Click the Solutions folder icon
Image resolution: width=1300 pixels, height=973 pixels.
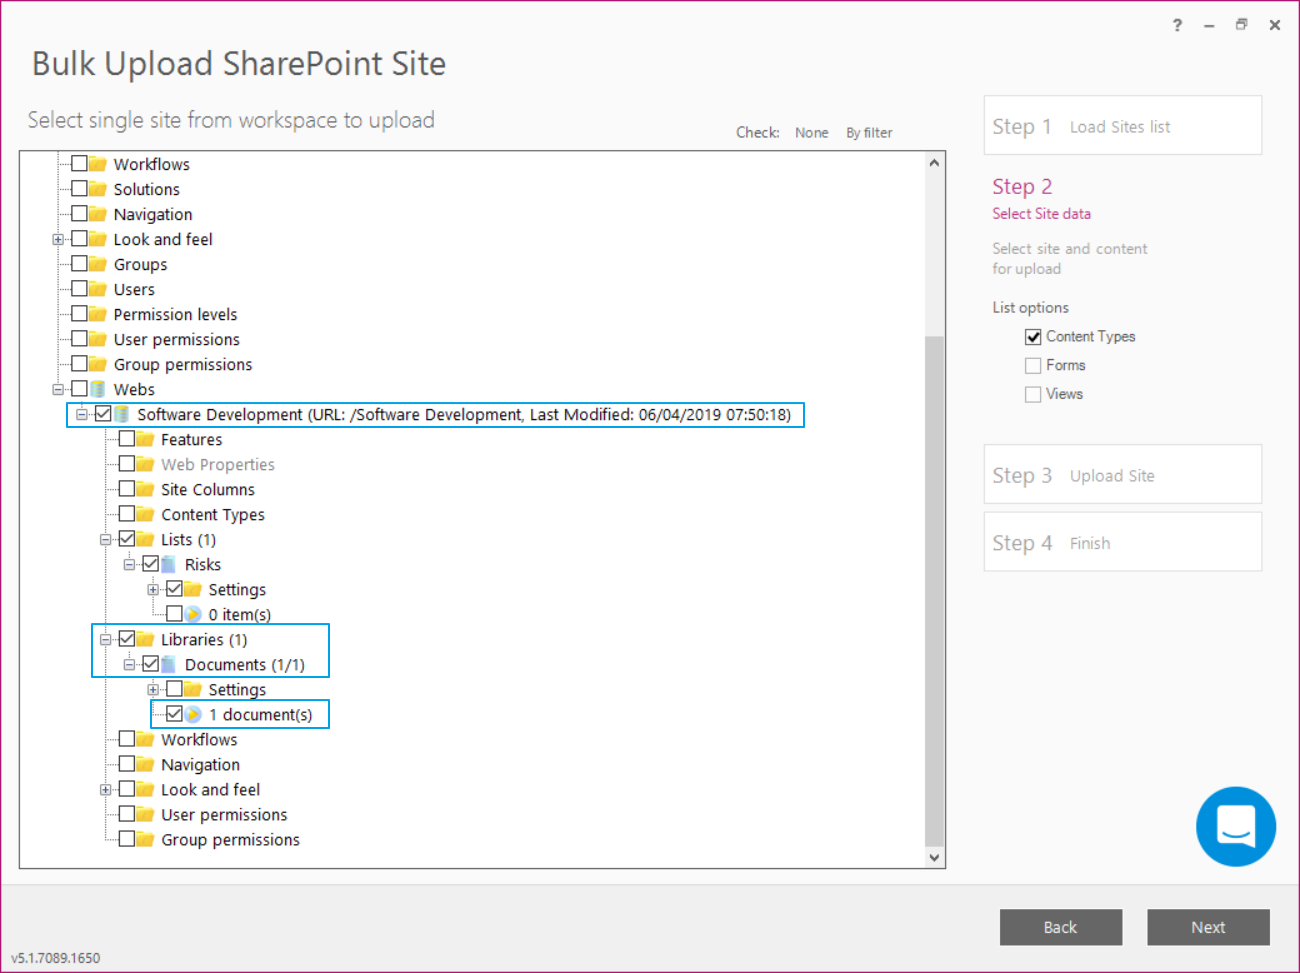point(98,189)
